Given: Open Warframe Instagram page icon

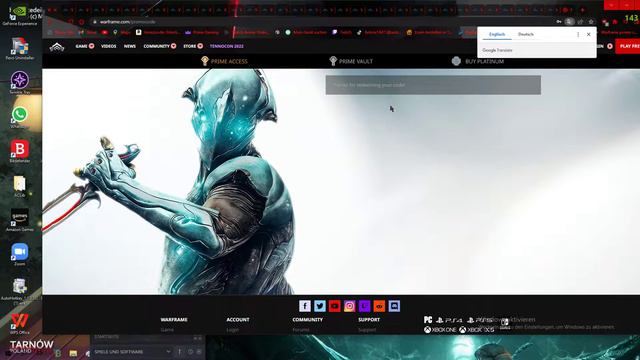Looking at the screenshot, I should tap(349, 306).
